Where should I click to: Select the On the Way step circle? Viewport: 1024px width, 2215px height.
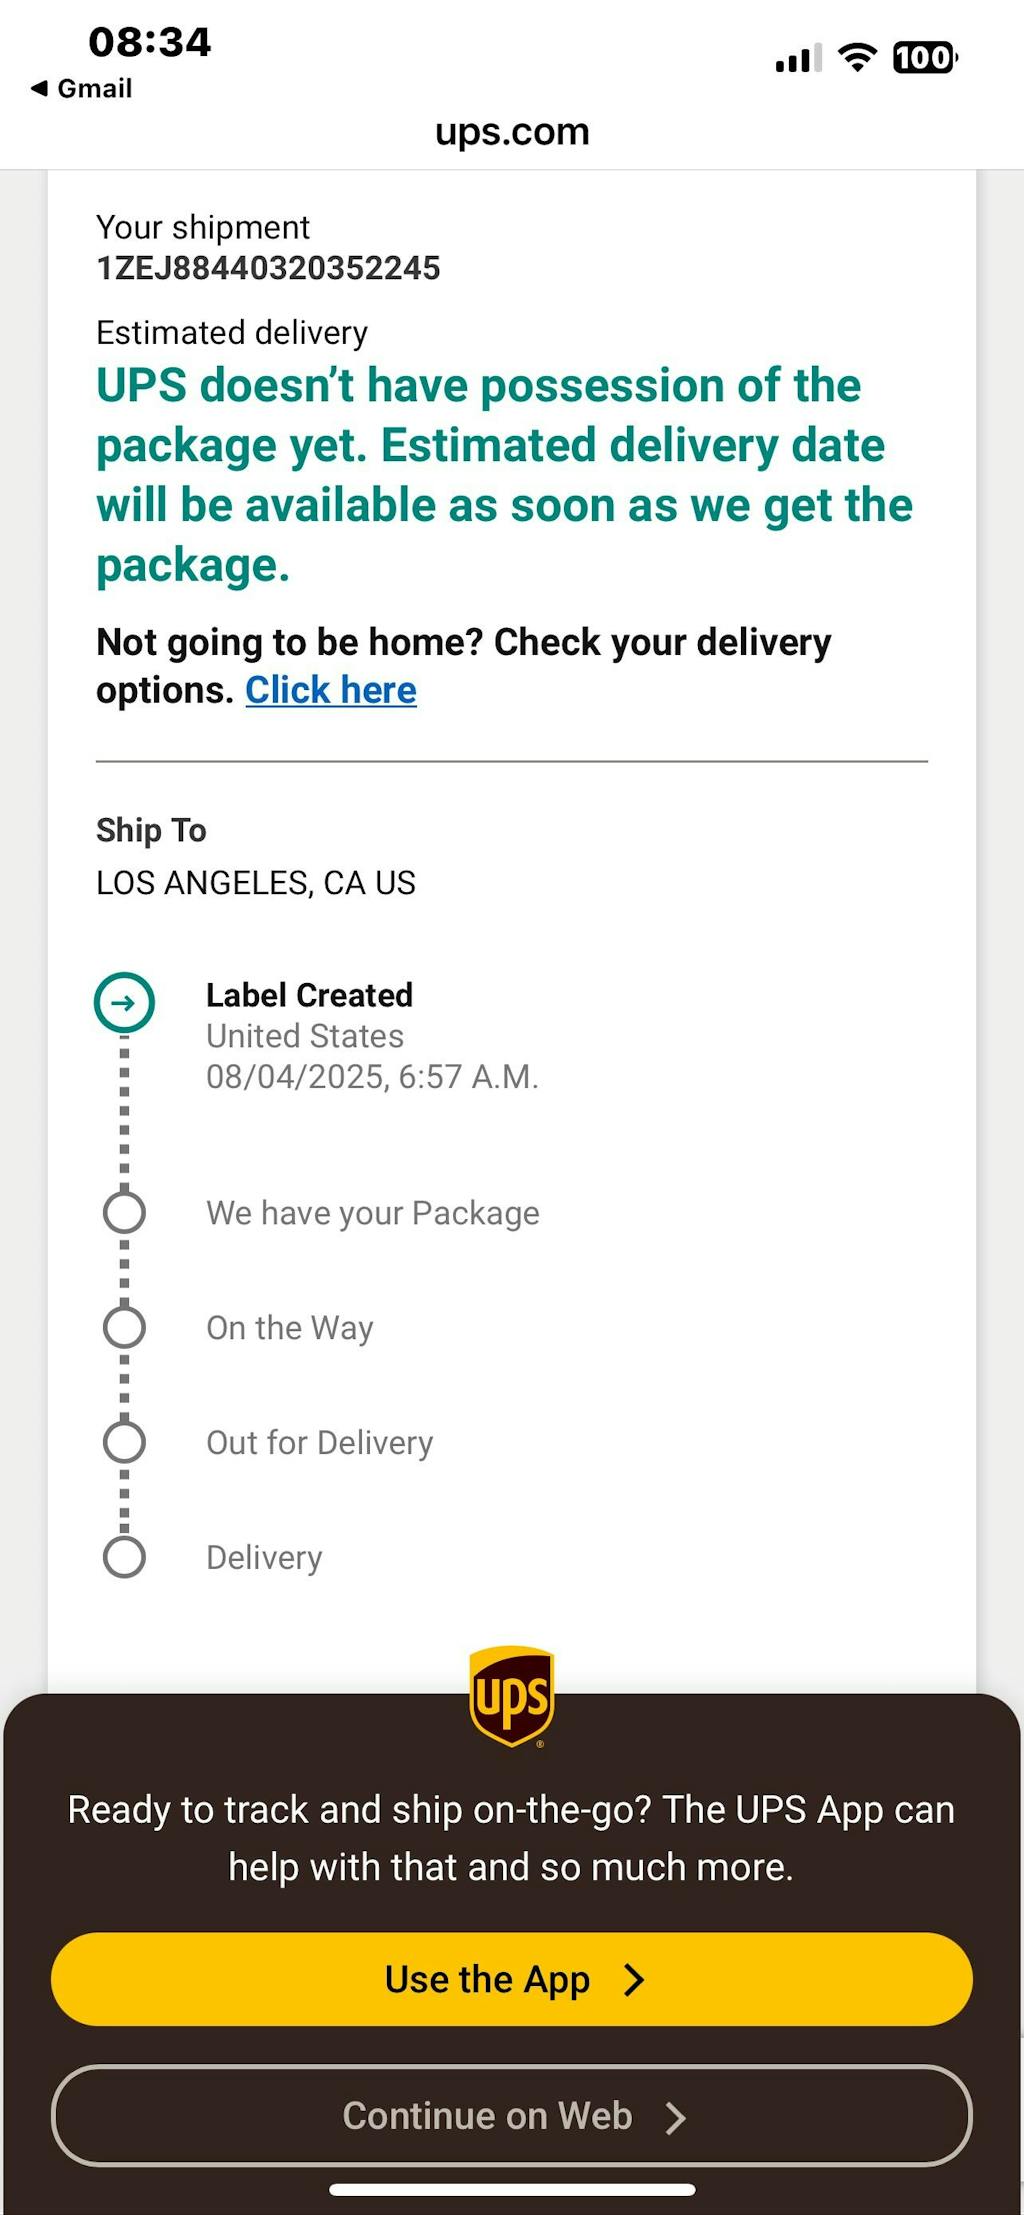(124, 1327)
